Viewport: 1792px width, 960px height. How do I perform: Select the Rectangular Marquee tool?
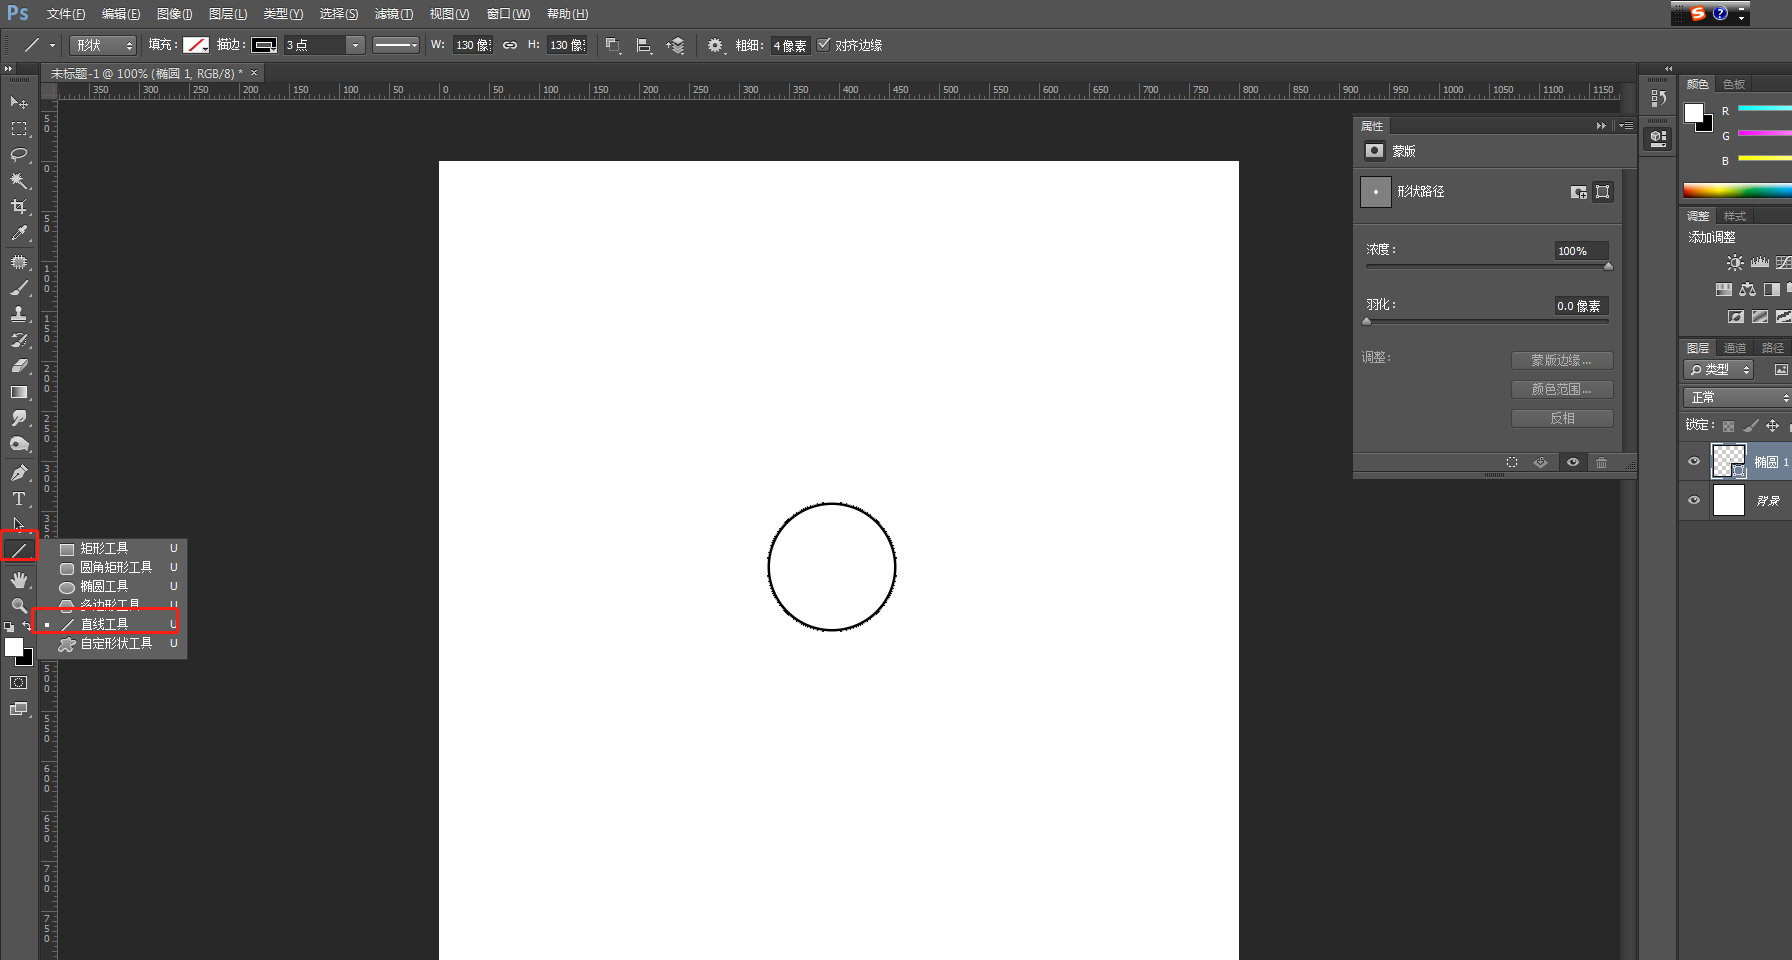click(x=18, y=128)
